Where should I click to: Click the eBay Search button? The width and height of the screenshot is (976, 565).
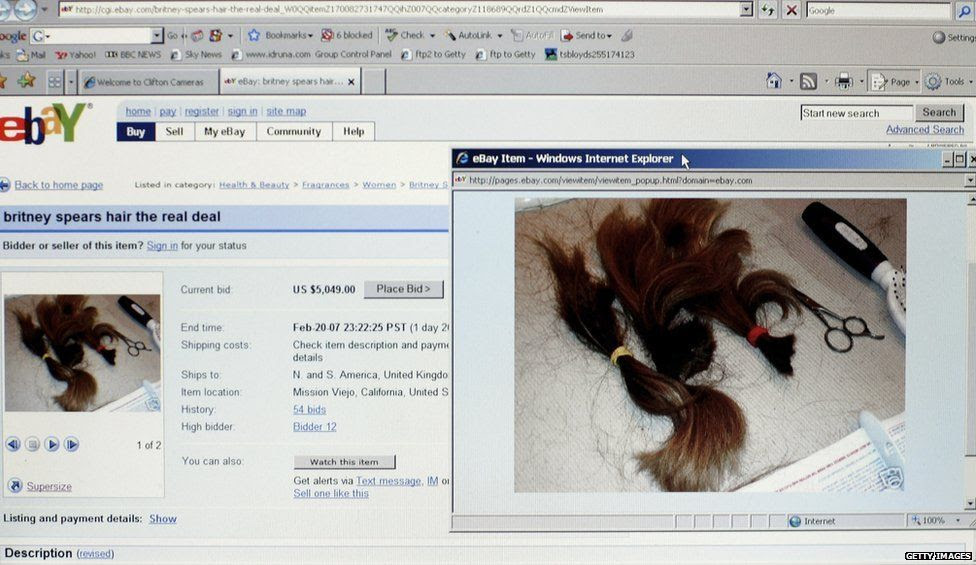click(939, 112)
